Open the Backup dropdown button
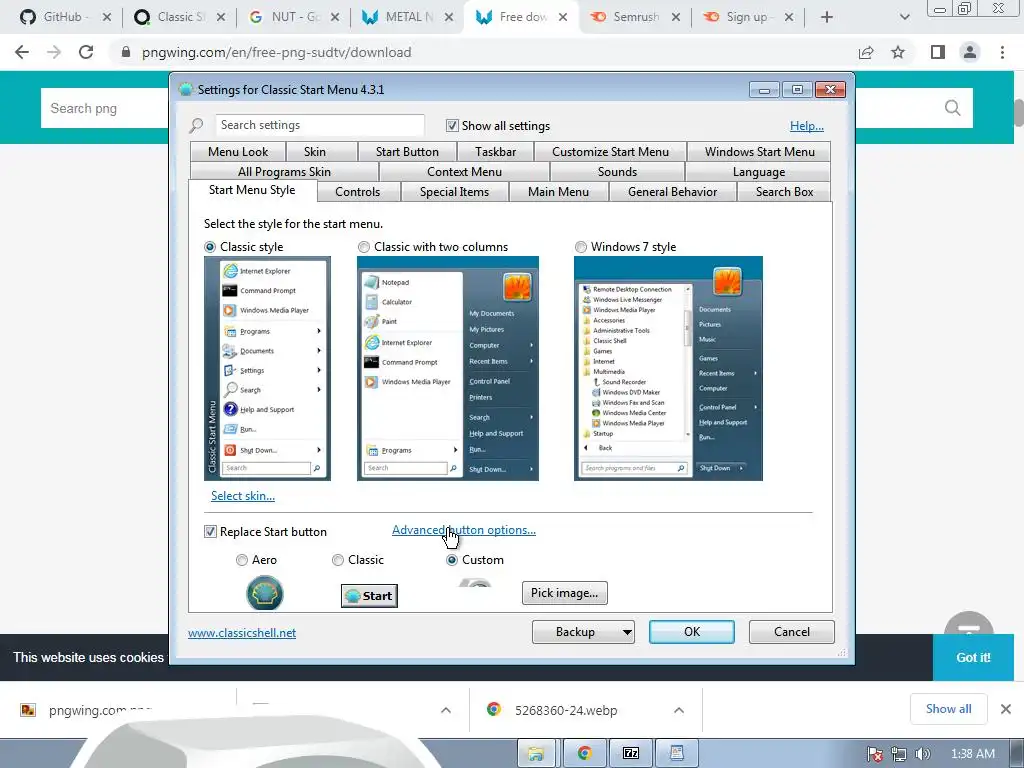1024x768 pixels. pos(583,632)
